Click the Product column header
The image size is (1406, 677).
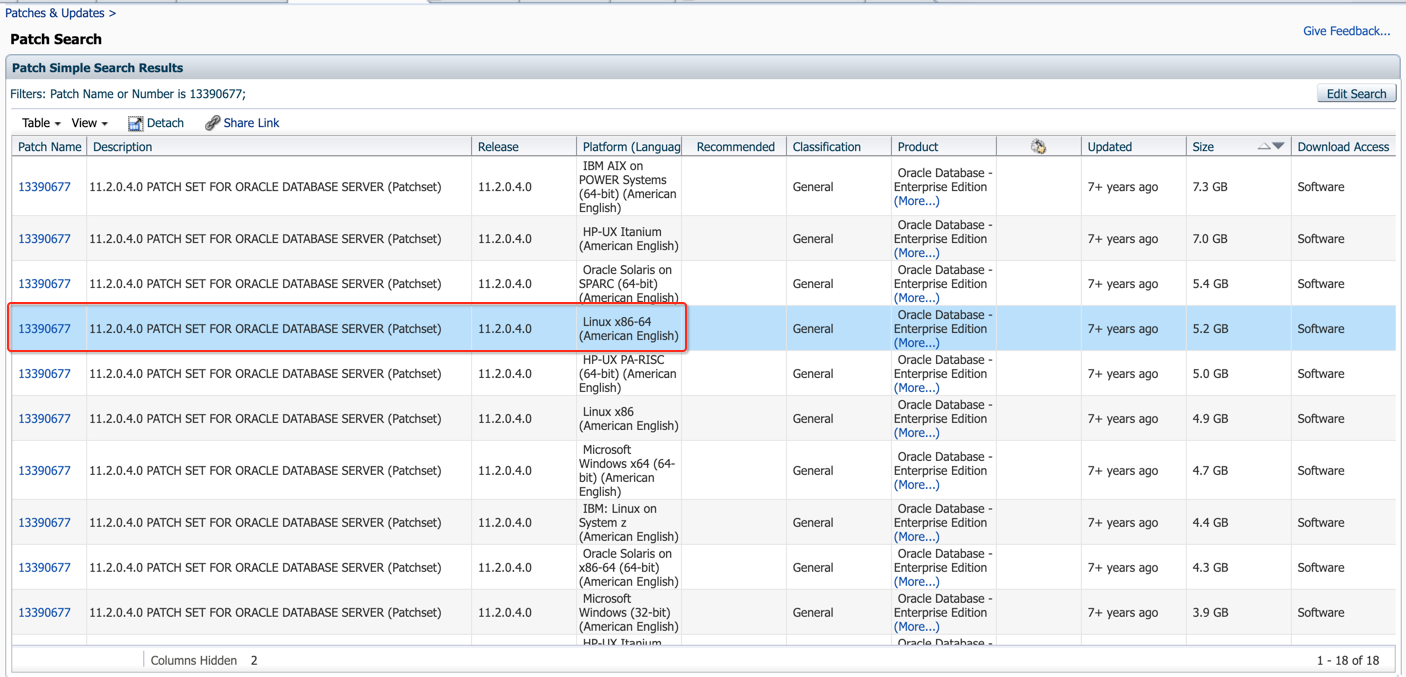[x=944, y=147]
